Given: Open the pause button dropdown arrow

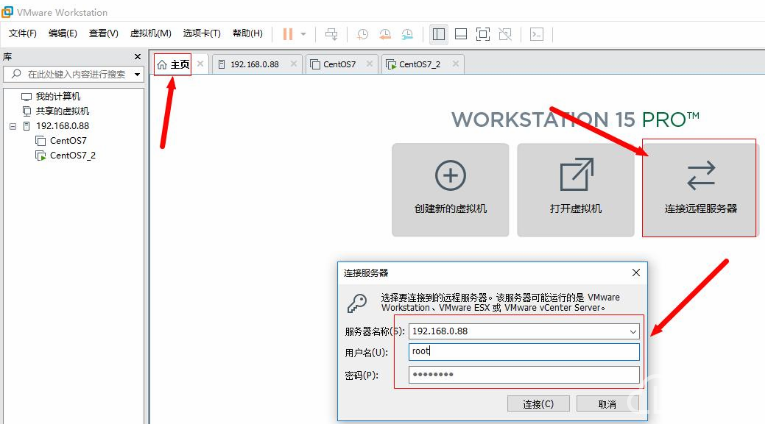Looking at the screenshot, I should point(303,34).
